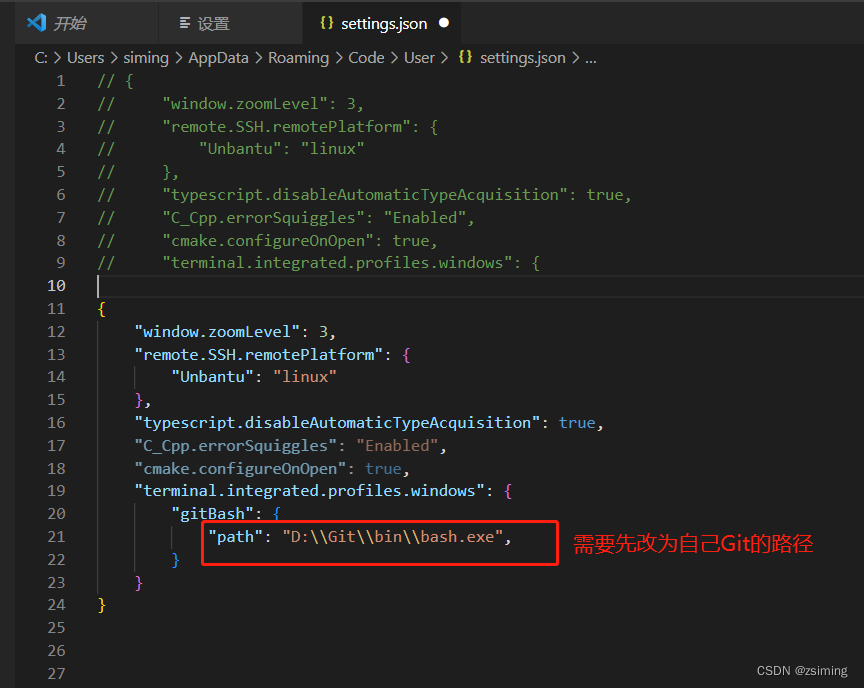Click "remote.SSH.remotePlatform" key on line 13

(x=259, y=354)
